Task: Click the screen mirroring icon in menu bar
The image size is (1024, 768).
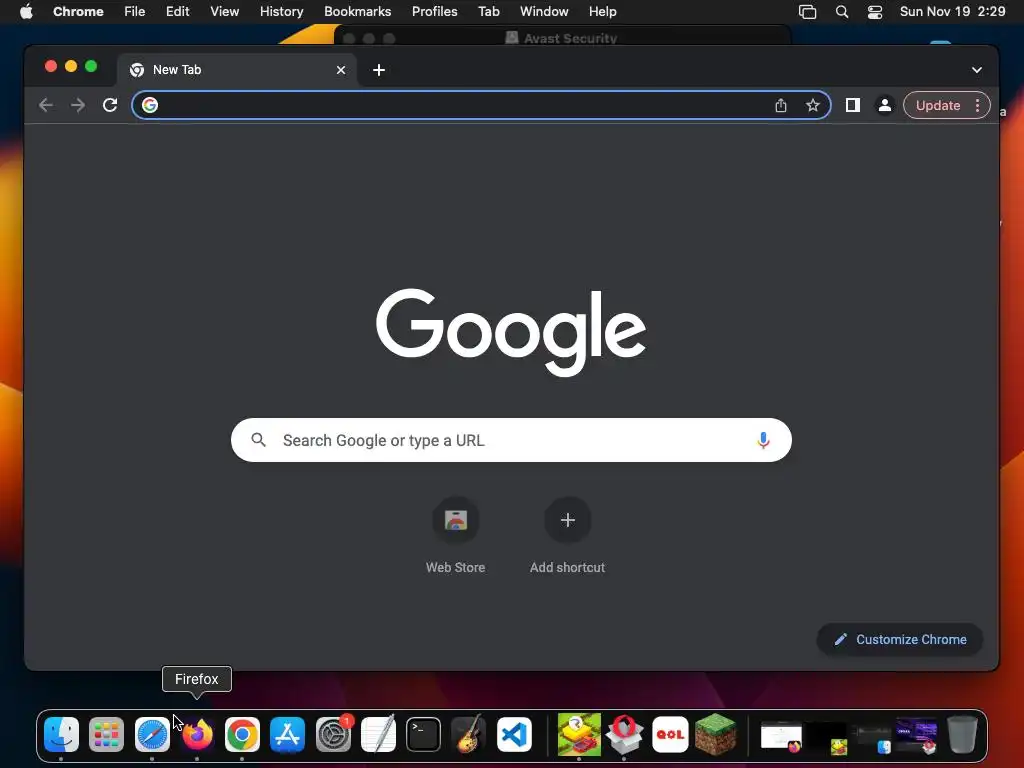Action: (x=807, y=12)
